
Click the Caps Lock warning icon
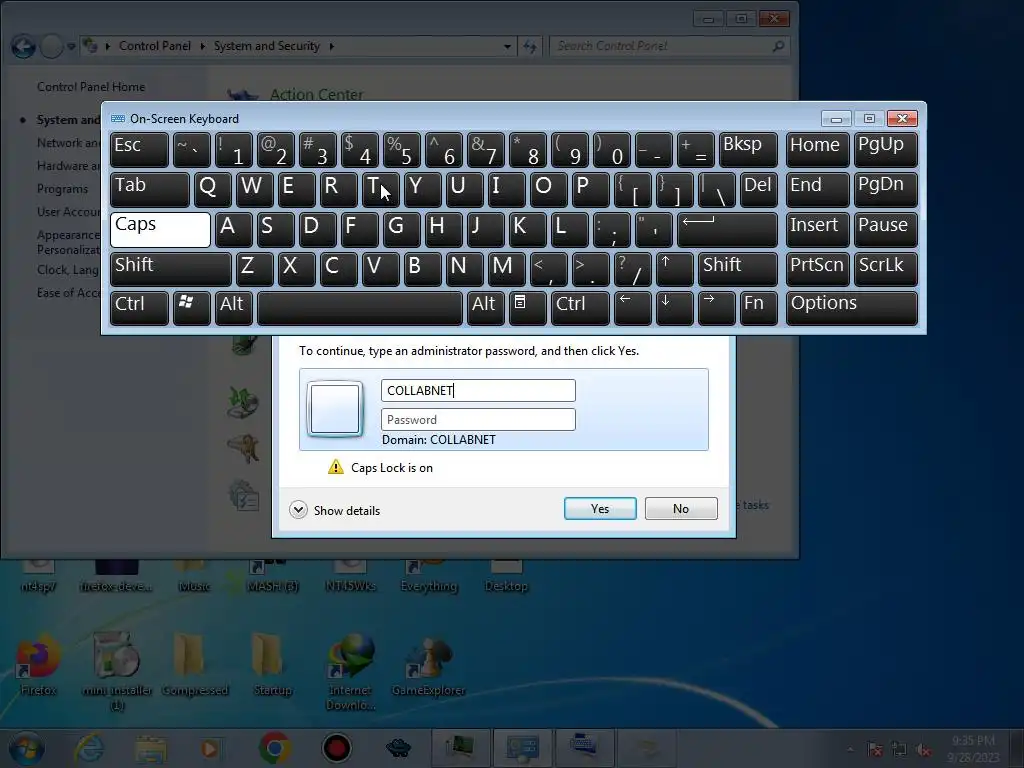click(x=336, y=467)
